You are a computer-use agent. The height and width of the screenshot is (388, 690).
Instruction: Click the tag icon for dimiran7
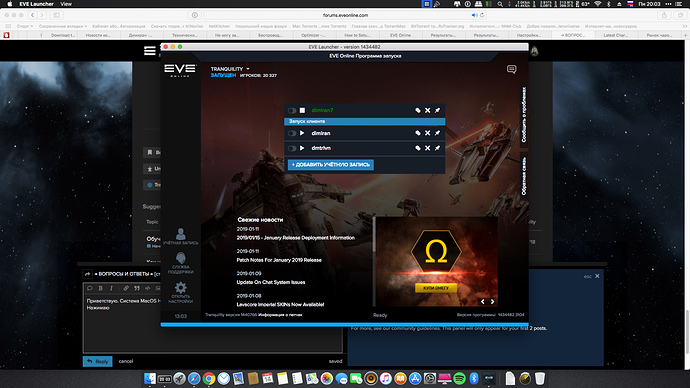(418, 110)
